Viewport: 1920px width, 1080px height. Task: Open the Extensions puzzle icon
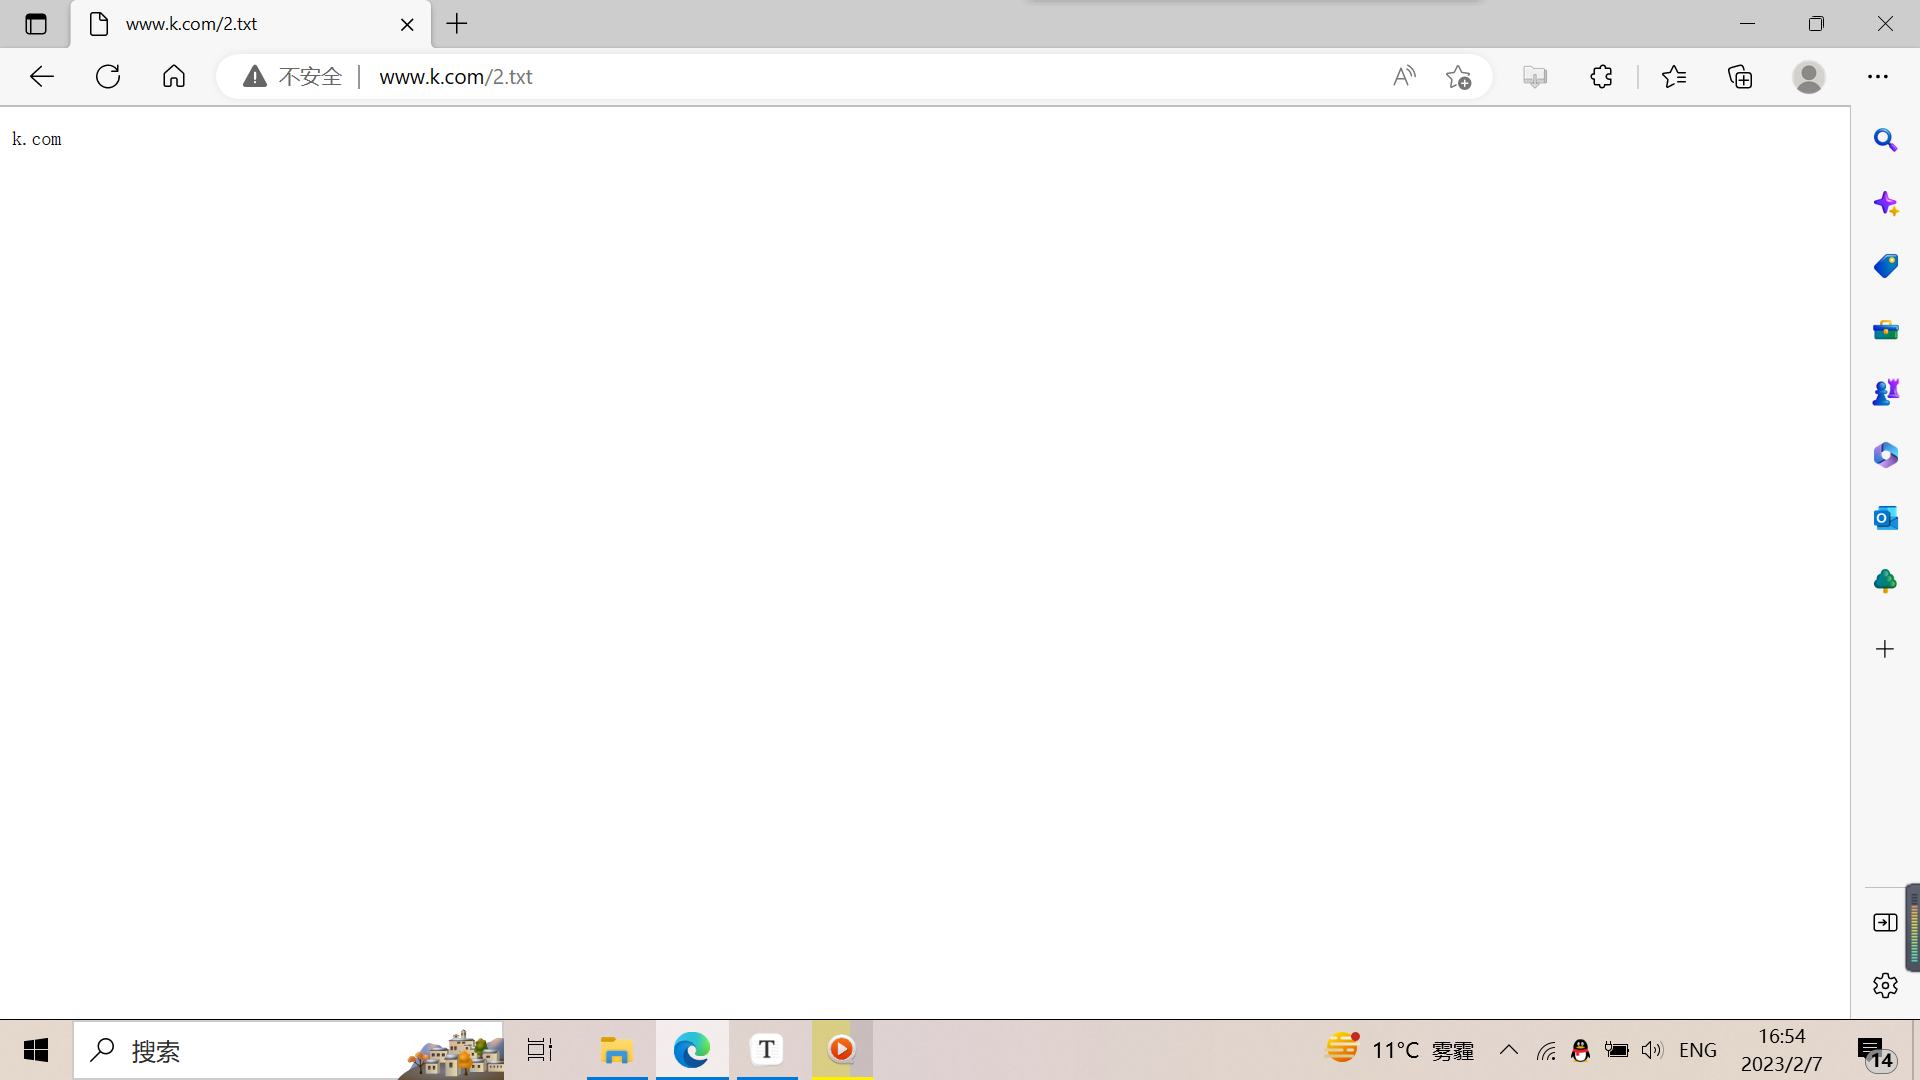1601,77
